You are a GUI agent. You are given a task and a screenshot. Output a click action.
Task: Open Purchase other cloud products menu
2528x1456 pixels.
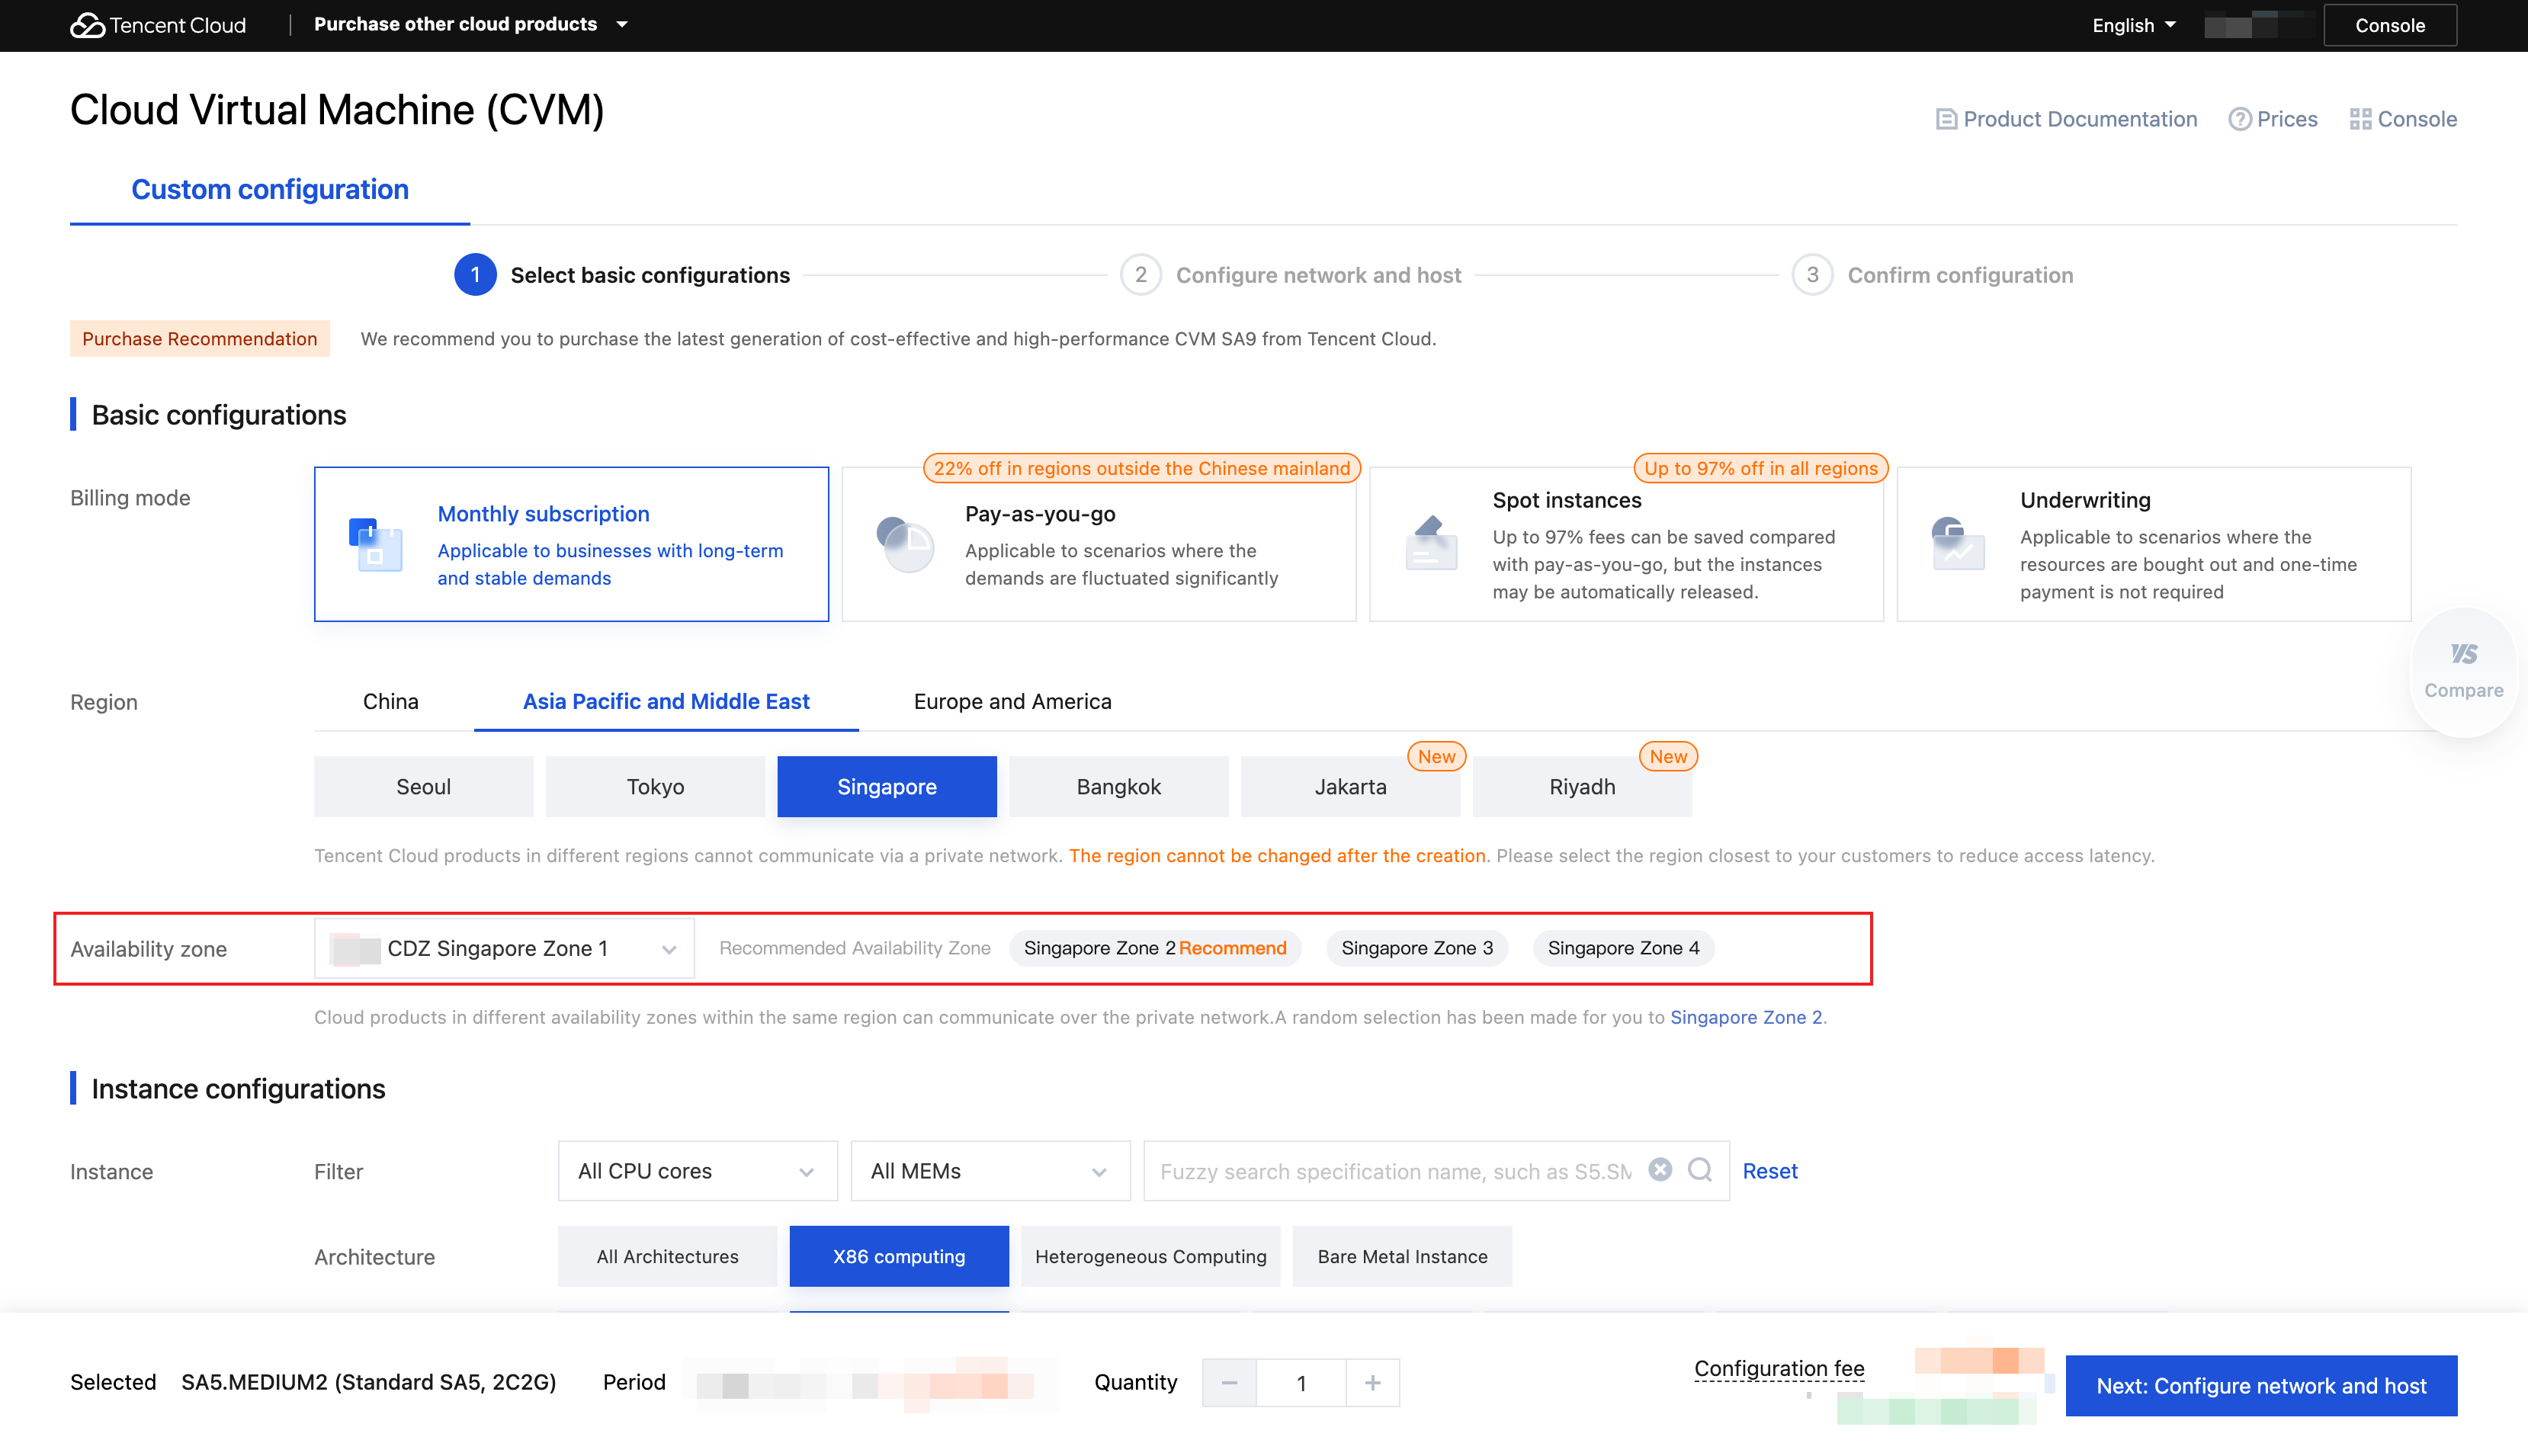pos(470,24)
